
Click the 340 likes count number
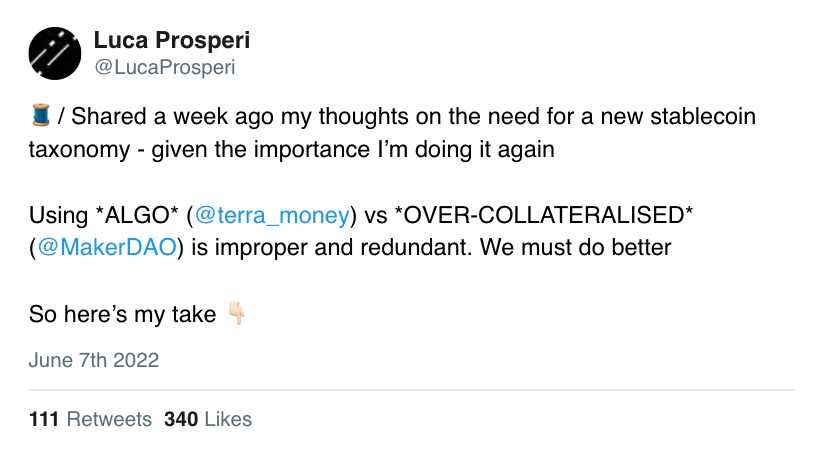click(x=180, y=419)
